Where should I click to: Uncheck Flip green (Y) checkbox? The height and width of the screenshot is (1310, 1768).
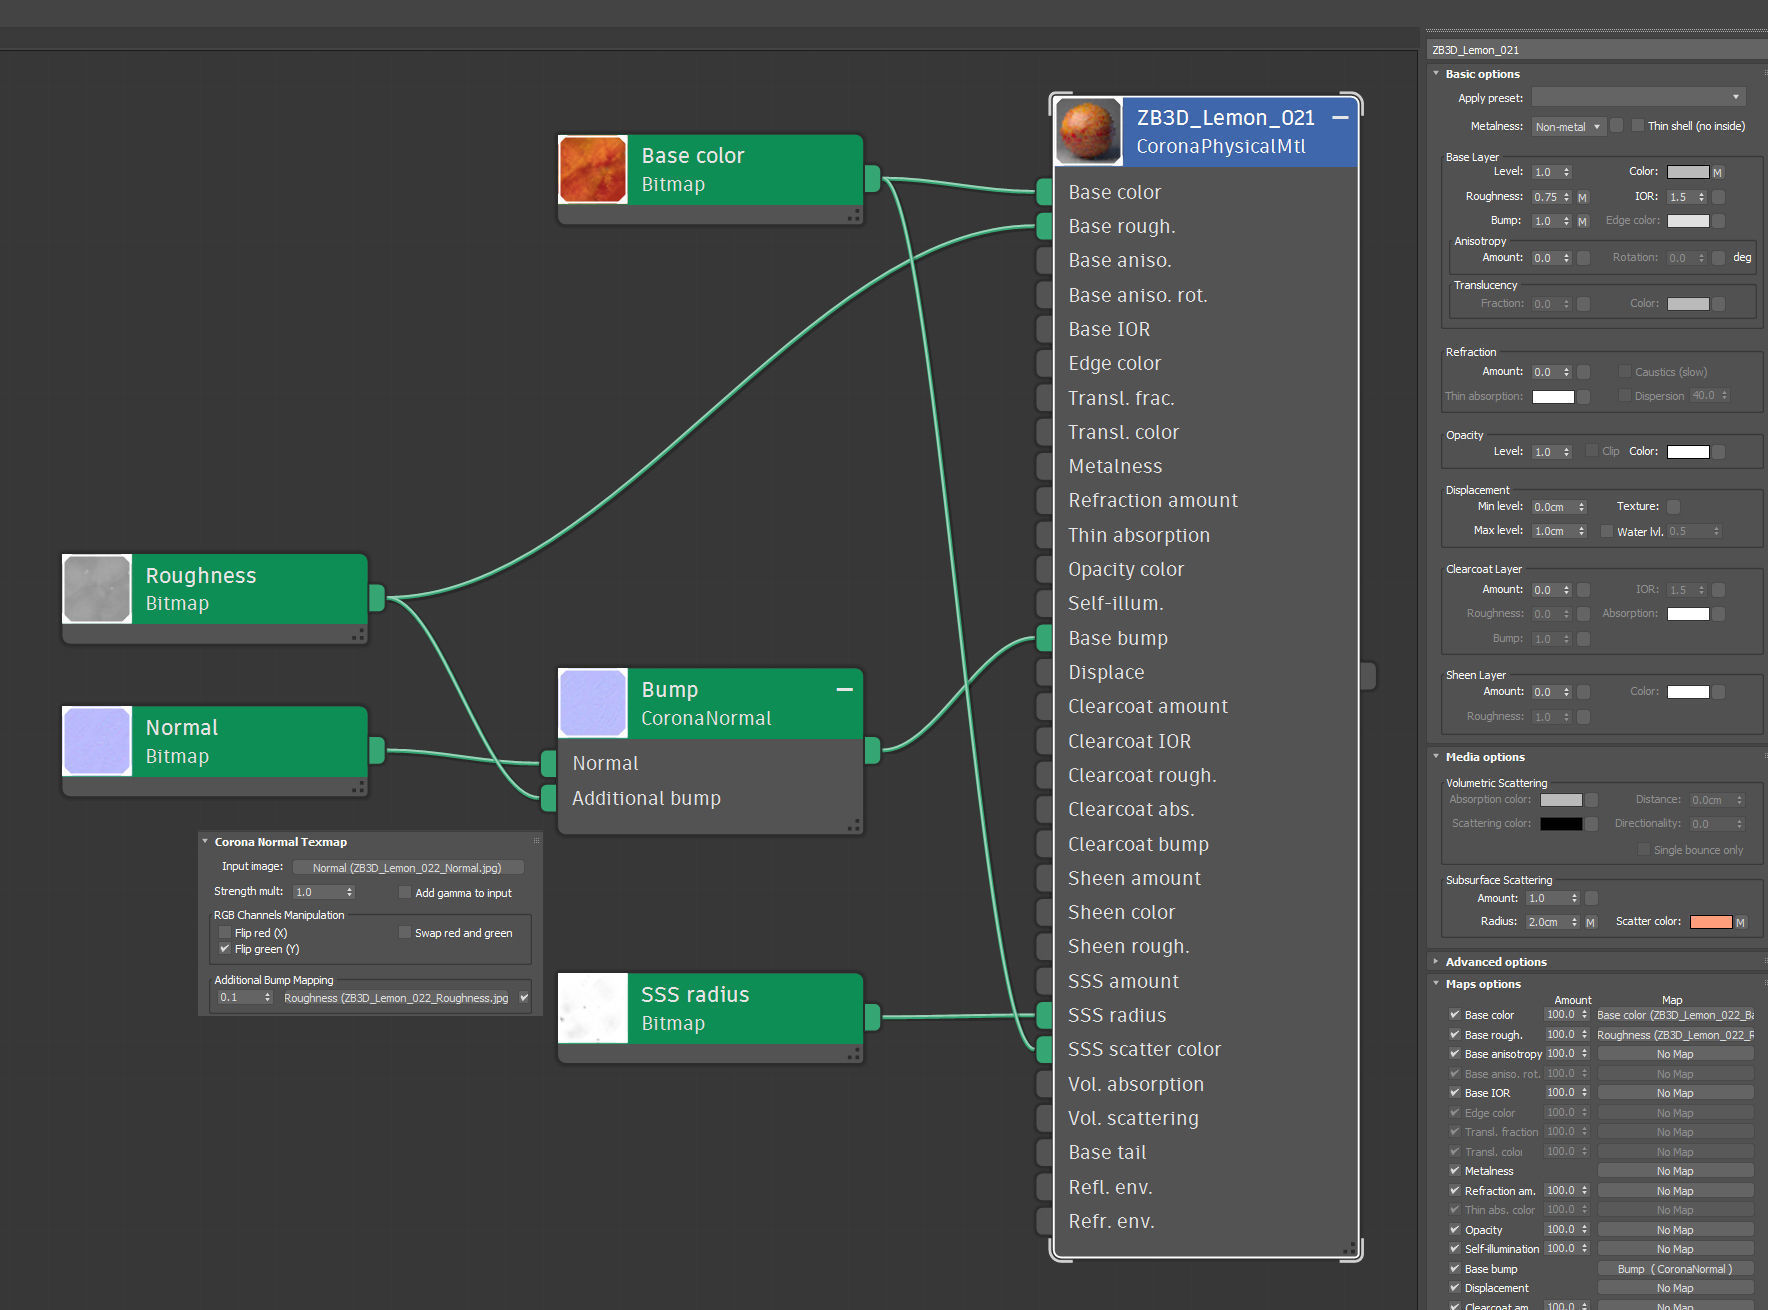coord(225,949)
